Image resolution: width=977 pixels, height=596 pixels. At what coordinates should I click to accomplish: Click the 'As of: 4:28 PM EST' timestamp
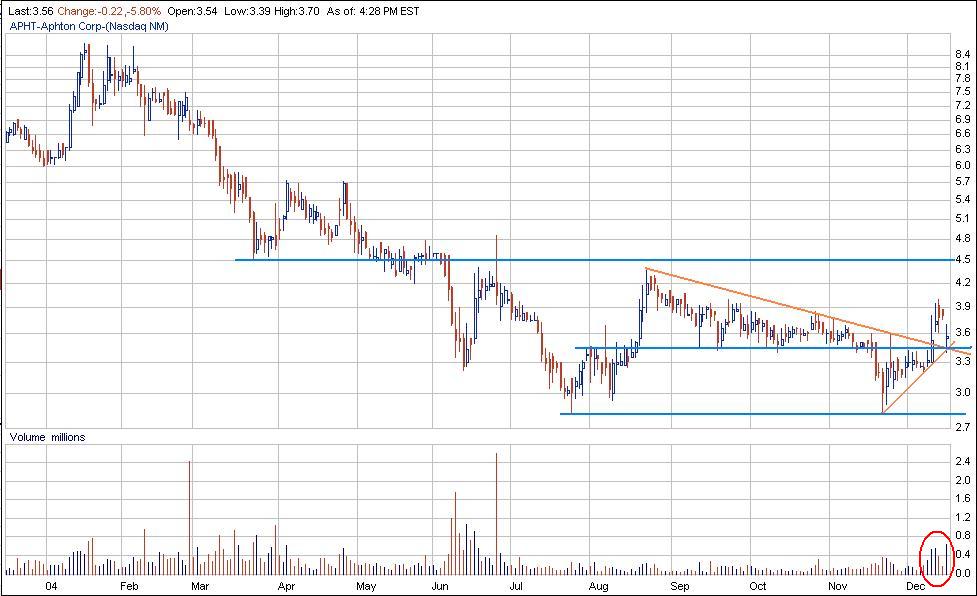372,11
